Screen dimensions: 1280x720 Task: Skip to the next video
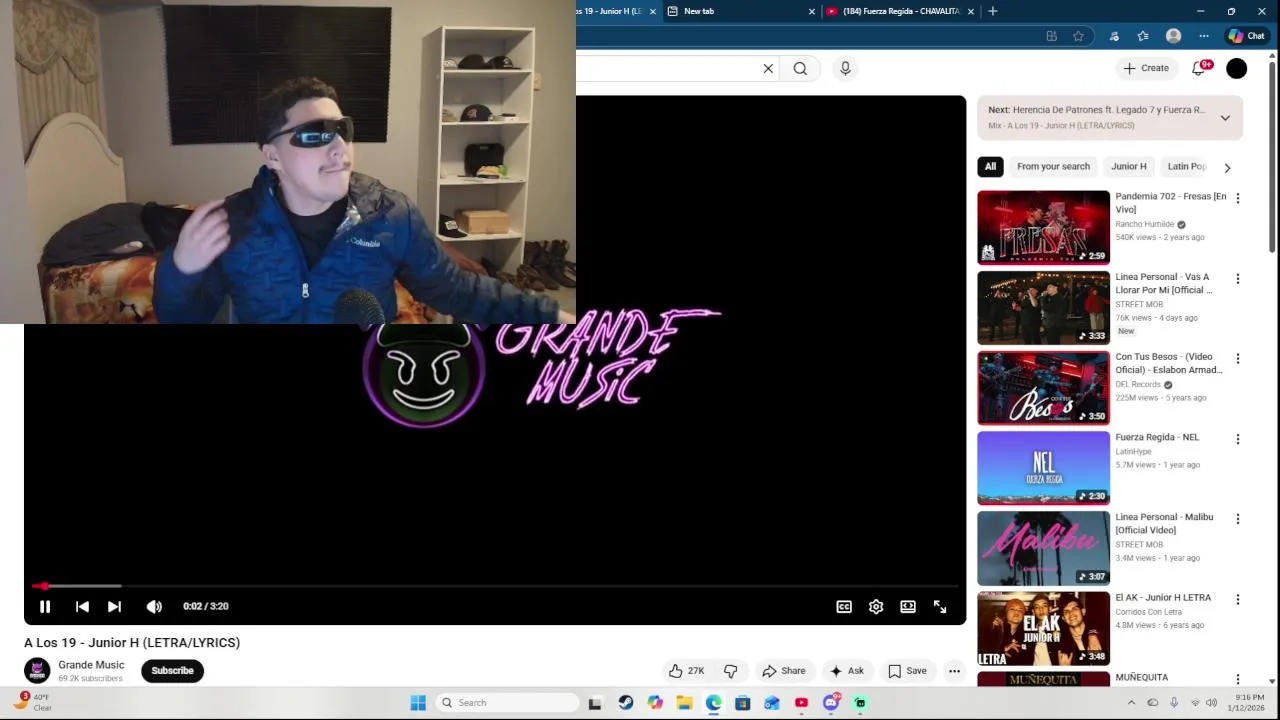pyautogui.click(x=114, y=606)
